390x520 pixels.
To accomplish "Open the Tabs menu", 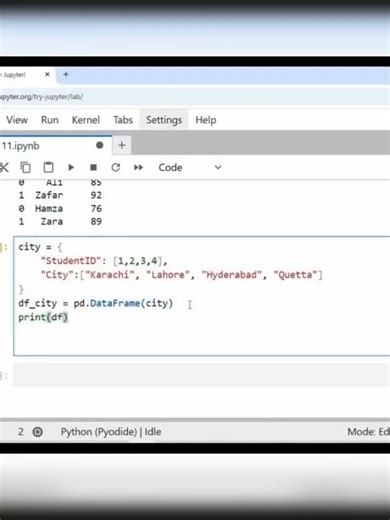I will tap(123, 120).
